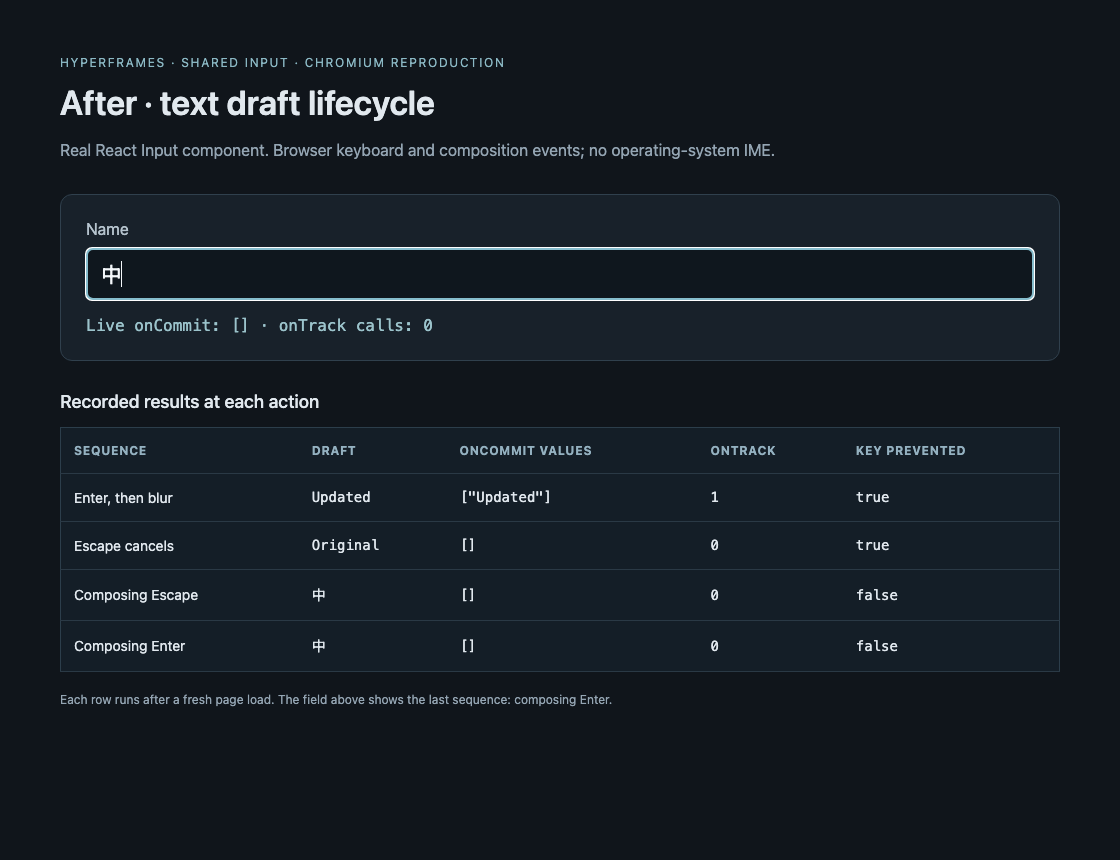Select the 'Composing Escape' row label

(136, 595)
